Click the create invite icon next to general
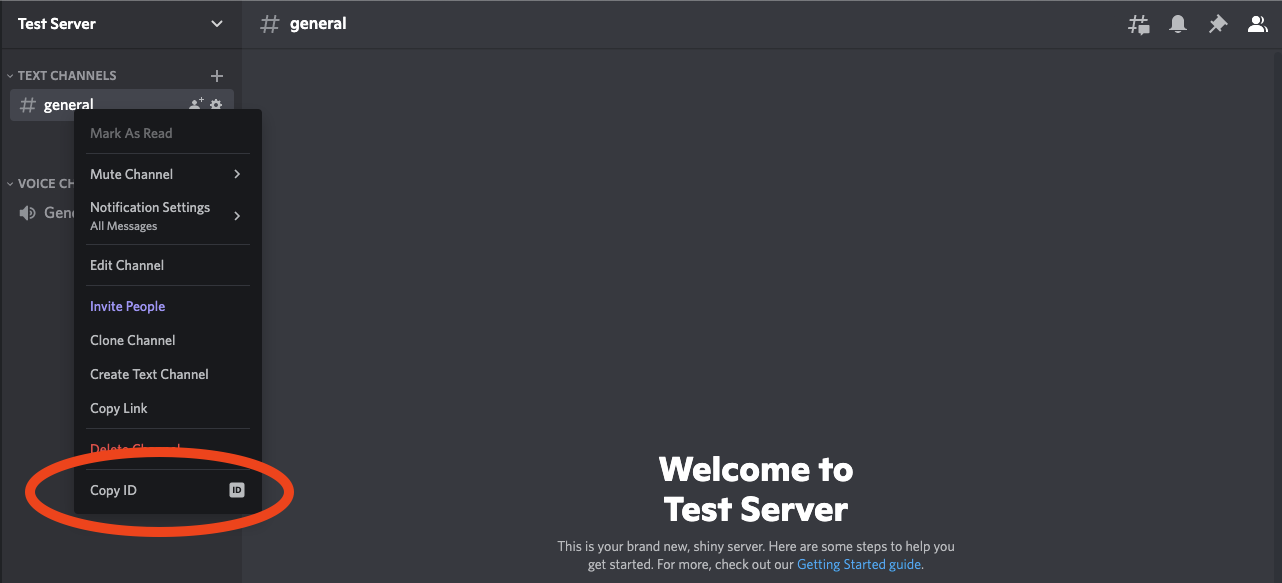The image size is (1282, 583). click(195, 103)
